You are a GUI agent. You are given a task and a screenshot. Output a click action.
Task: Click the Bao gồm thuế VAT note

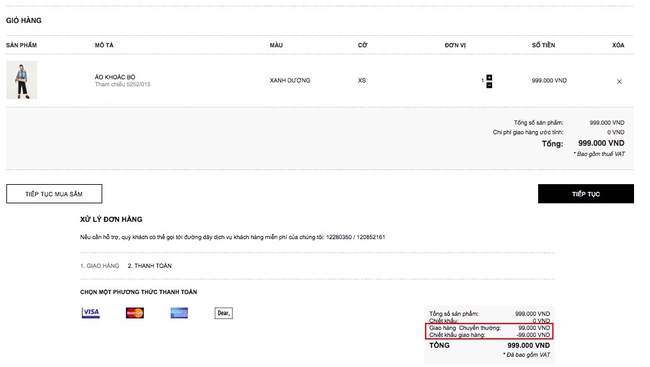pos(599,154)
